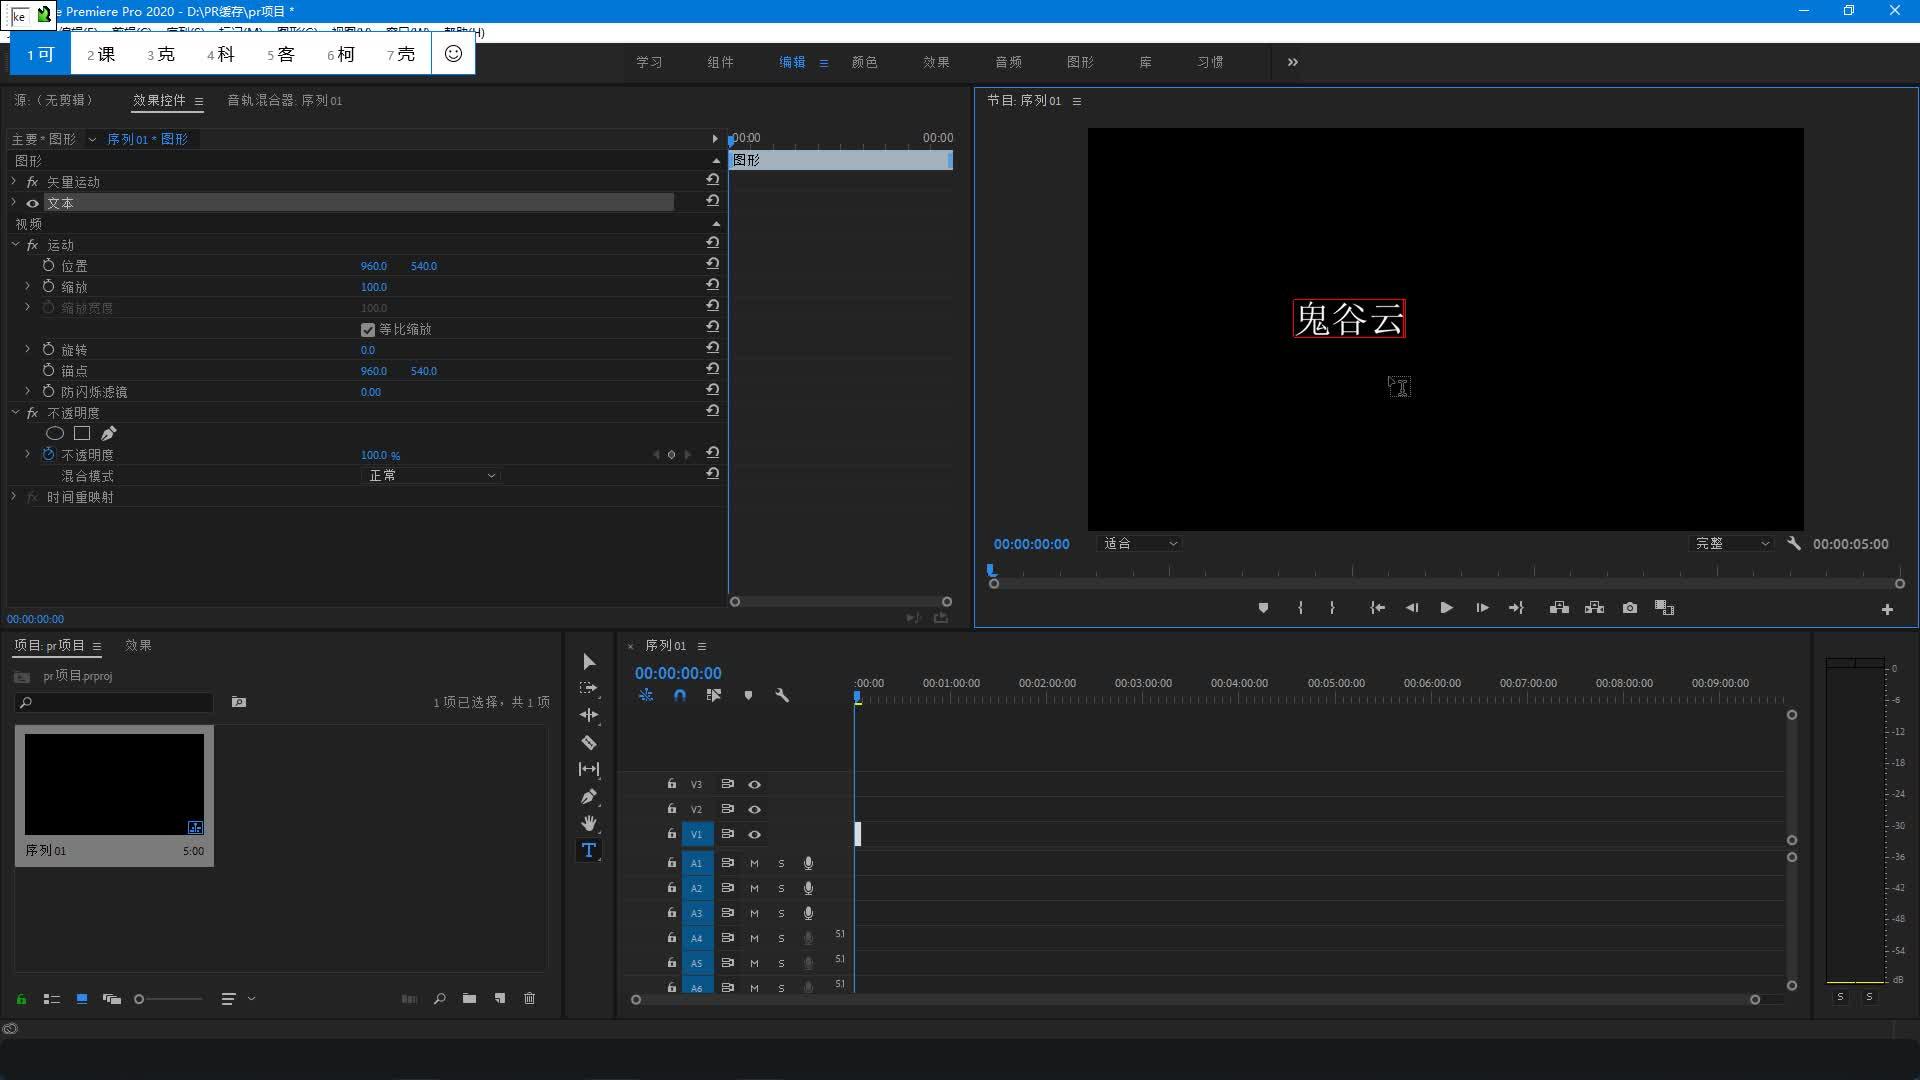Image resolution: width=1920 pixels, height=1080 pixels.
Task: Create free draw bezier opacity mask
Action: [x=109, y=433]
